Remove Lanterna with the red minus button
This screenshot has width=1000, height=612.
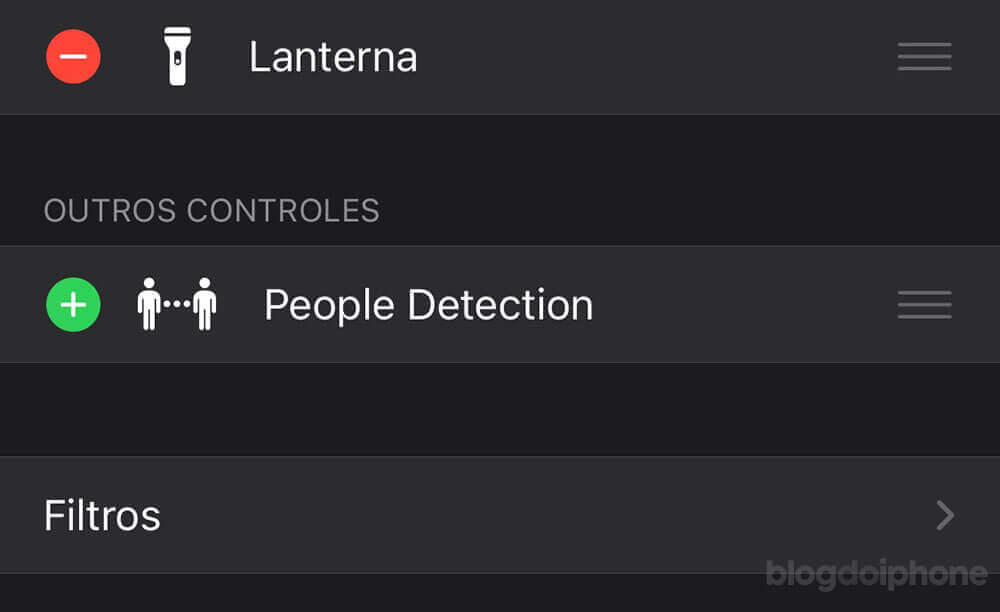(73, 56)
